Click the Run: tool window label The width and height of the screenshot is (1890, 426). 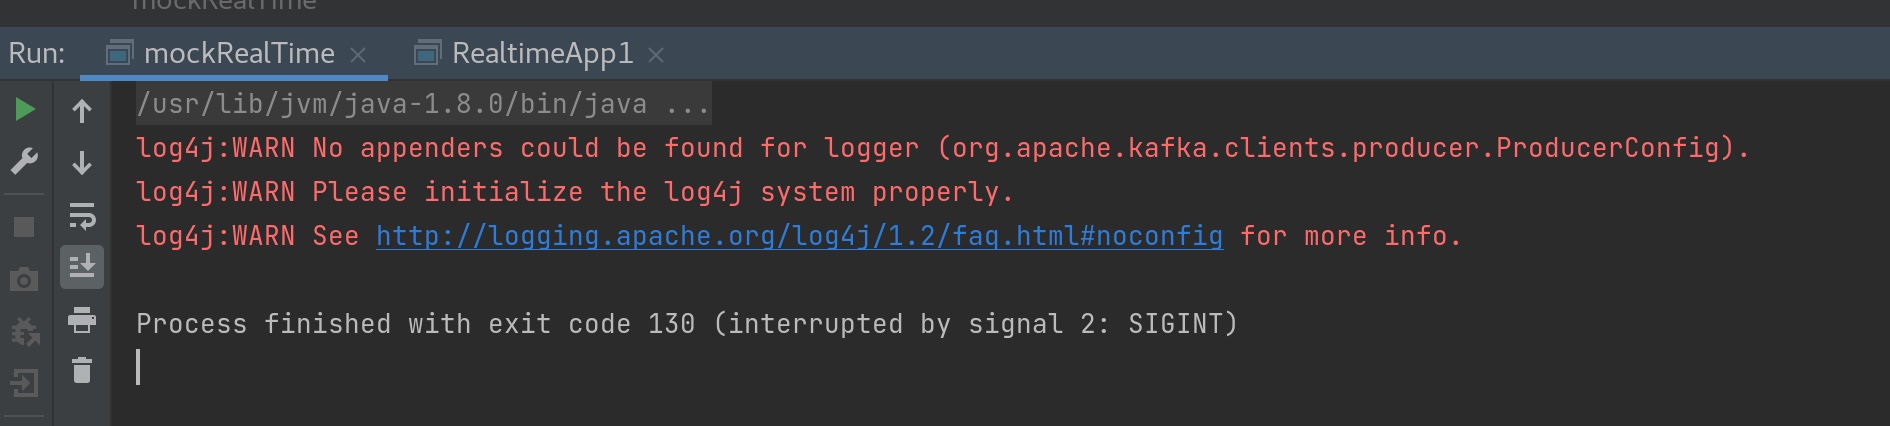point(37,53)
